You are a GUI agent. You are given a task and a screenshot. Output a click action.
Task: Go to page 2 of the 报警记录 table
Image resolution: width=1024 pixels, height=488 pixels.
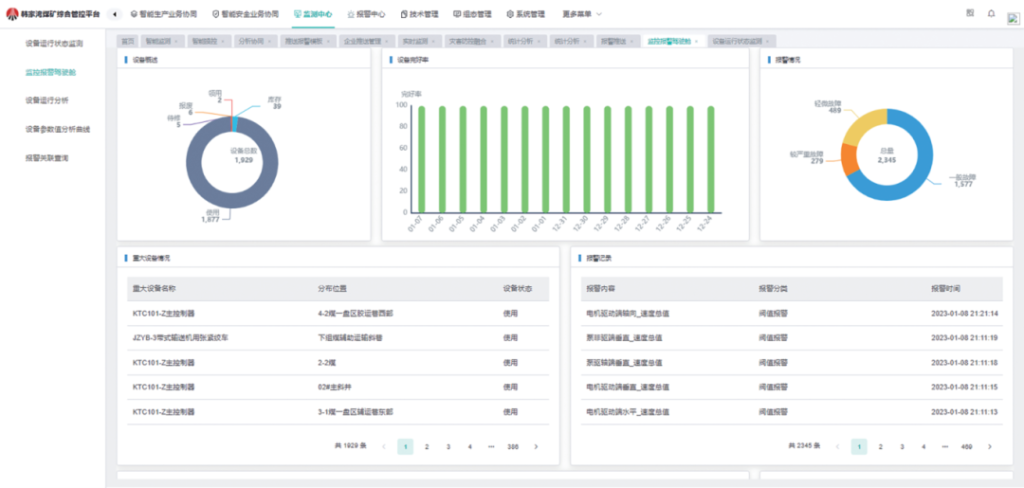880,446
